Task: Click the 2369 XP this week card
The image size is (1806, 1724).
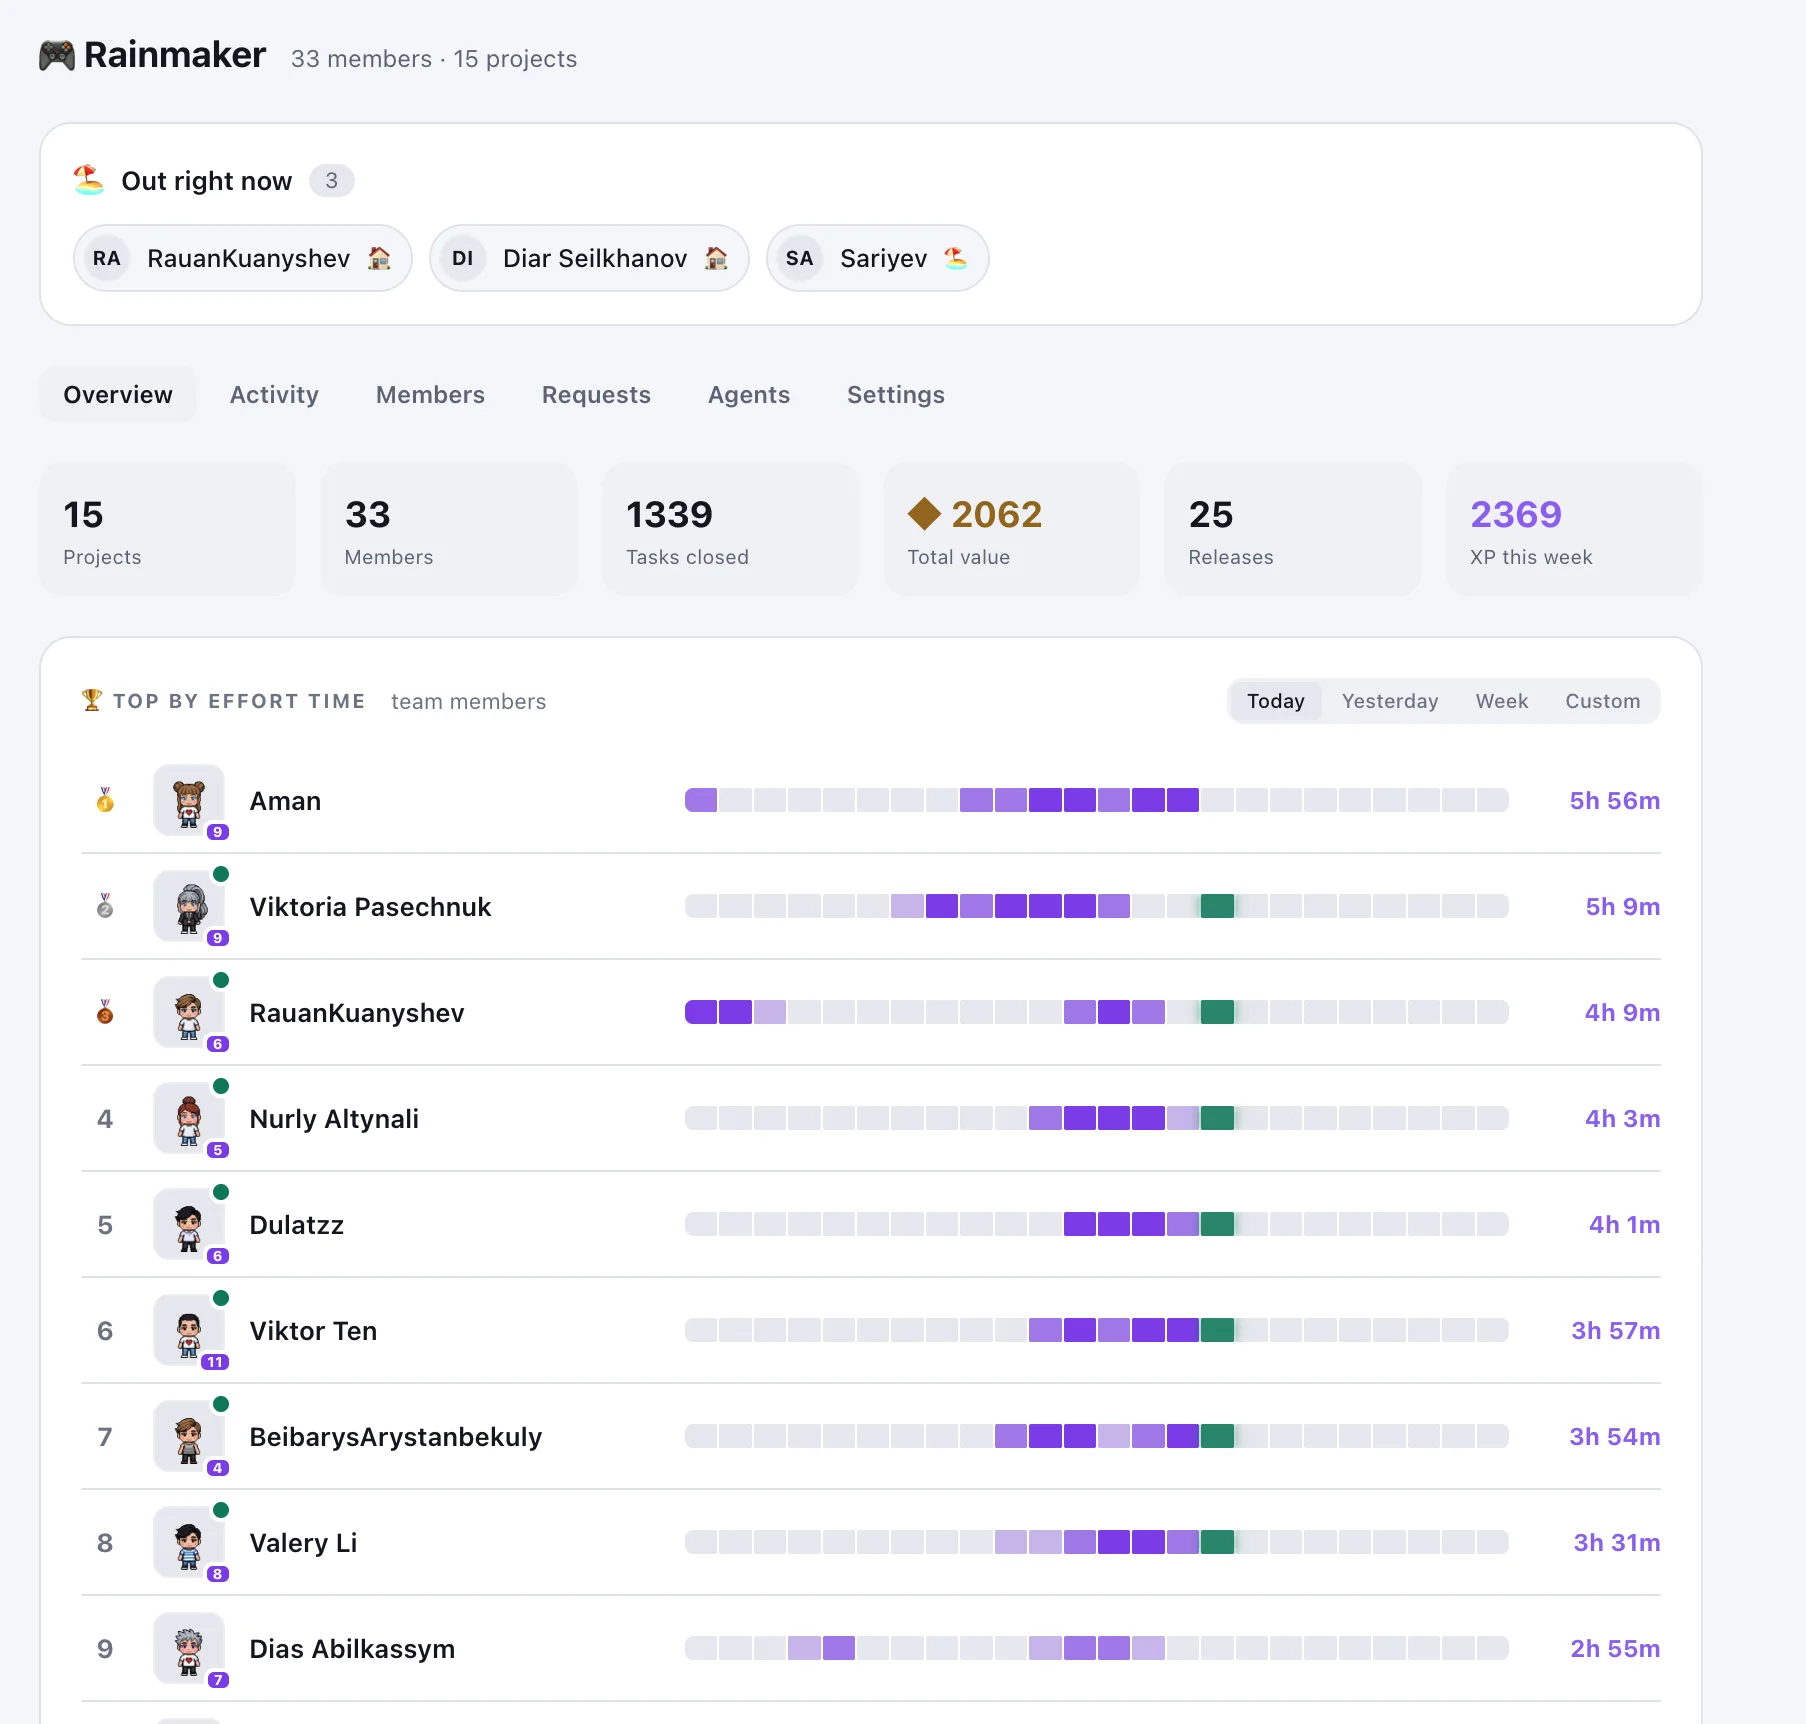Action: [1574, 529]
